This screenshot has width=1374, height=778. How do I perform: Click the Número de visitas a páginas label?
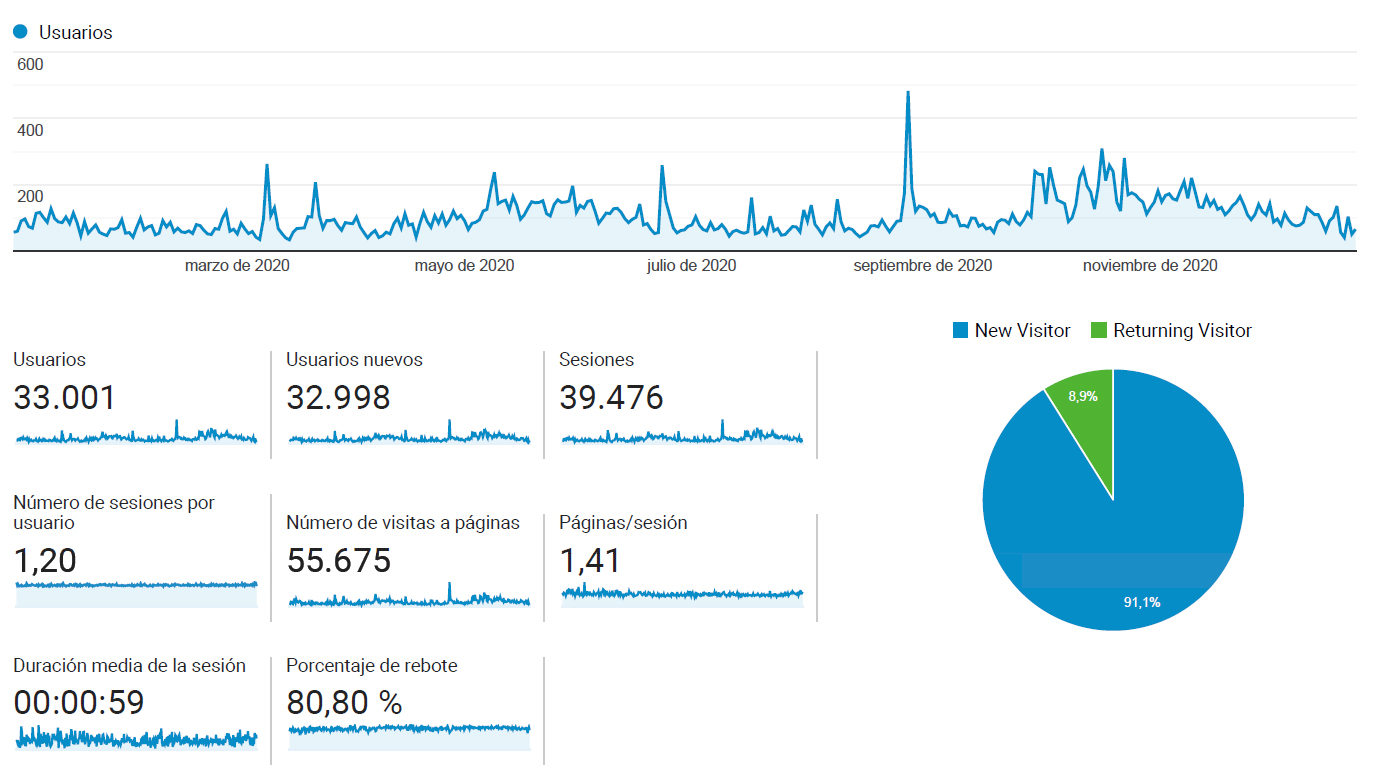[x=403, y=523]
